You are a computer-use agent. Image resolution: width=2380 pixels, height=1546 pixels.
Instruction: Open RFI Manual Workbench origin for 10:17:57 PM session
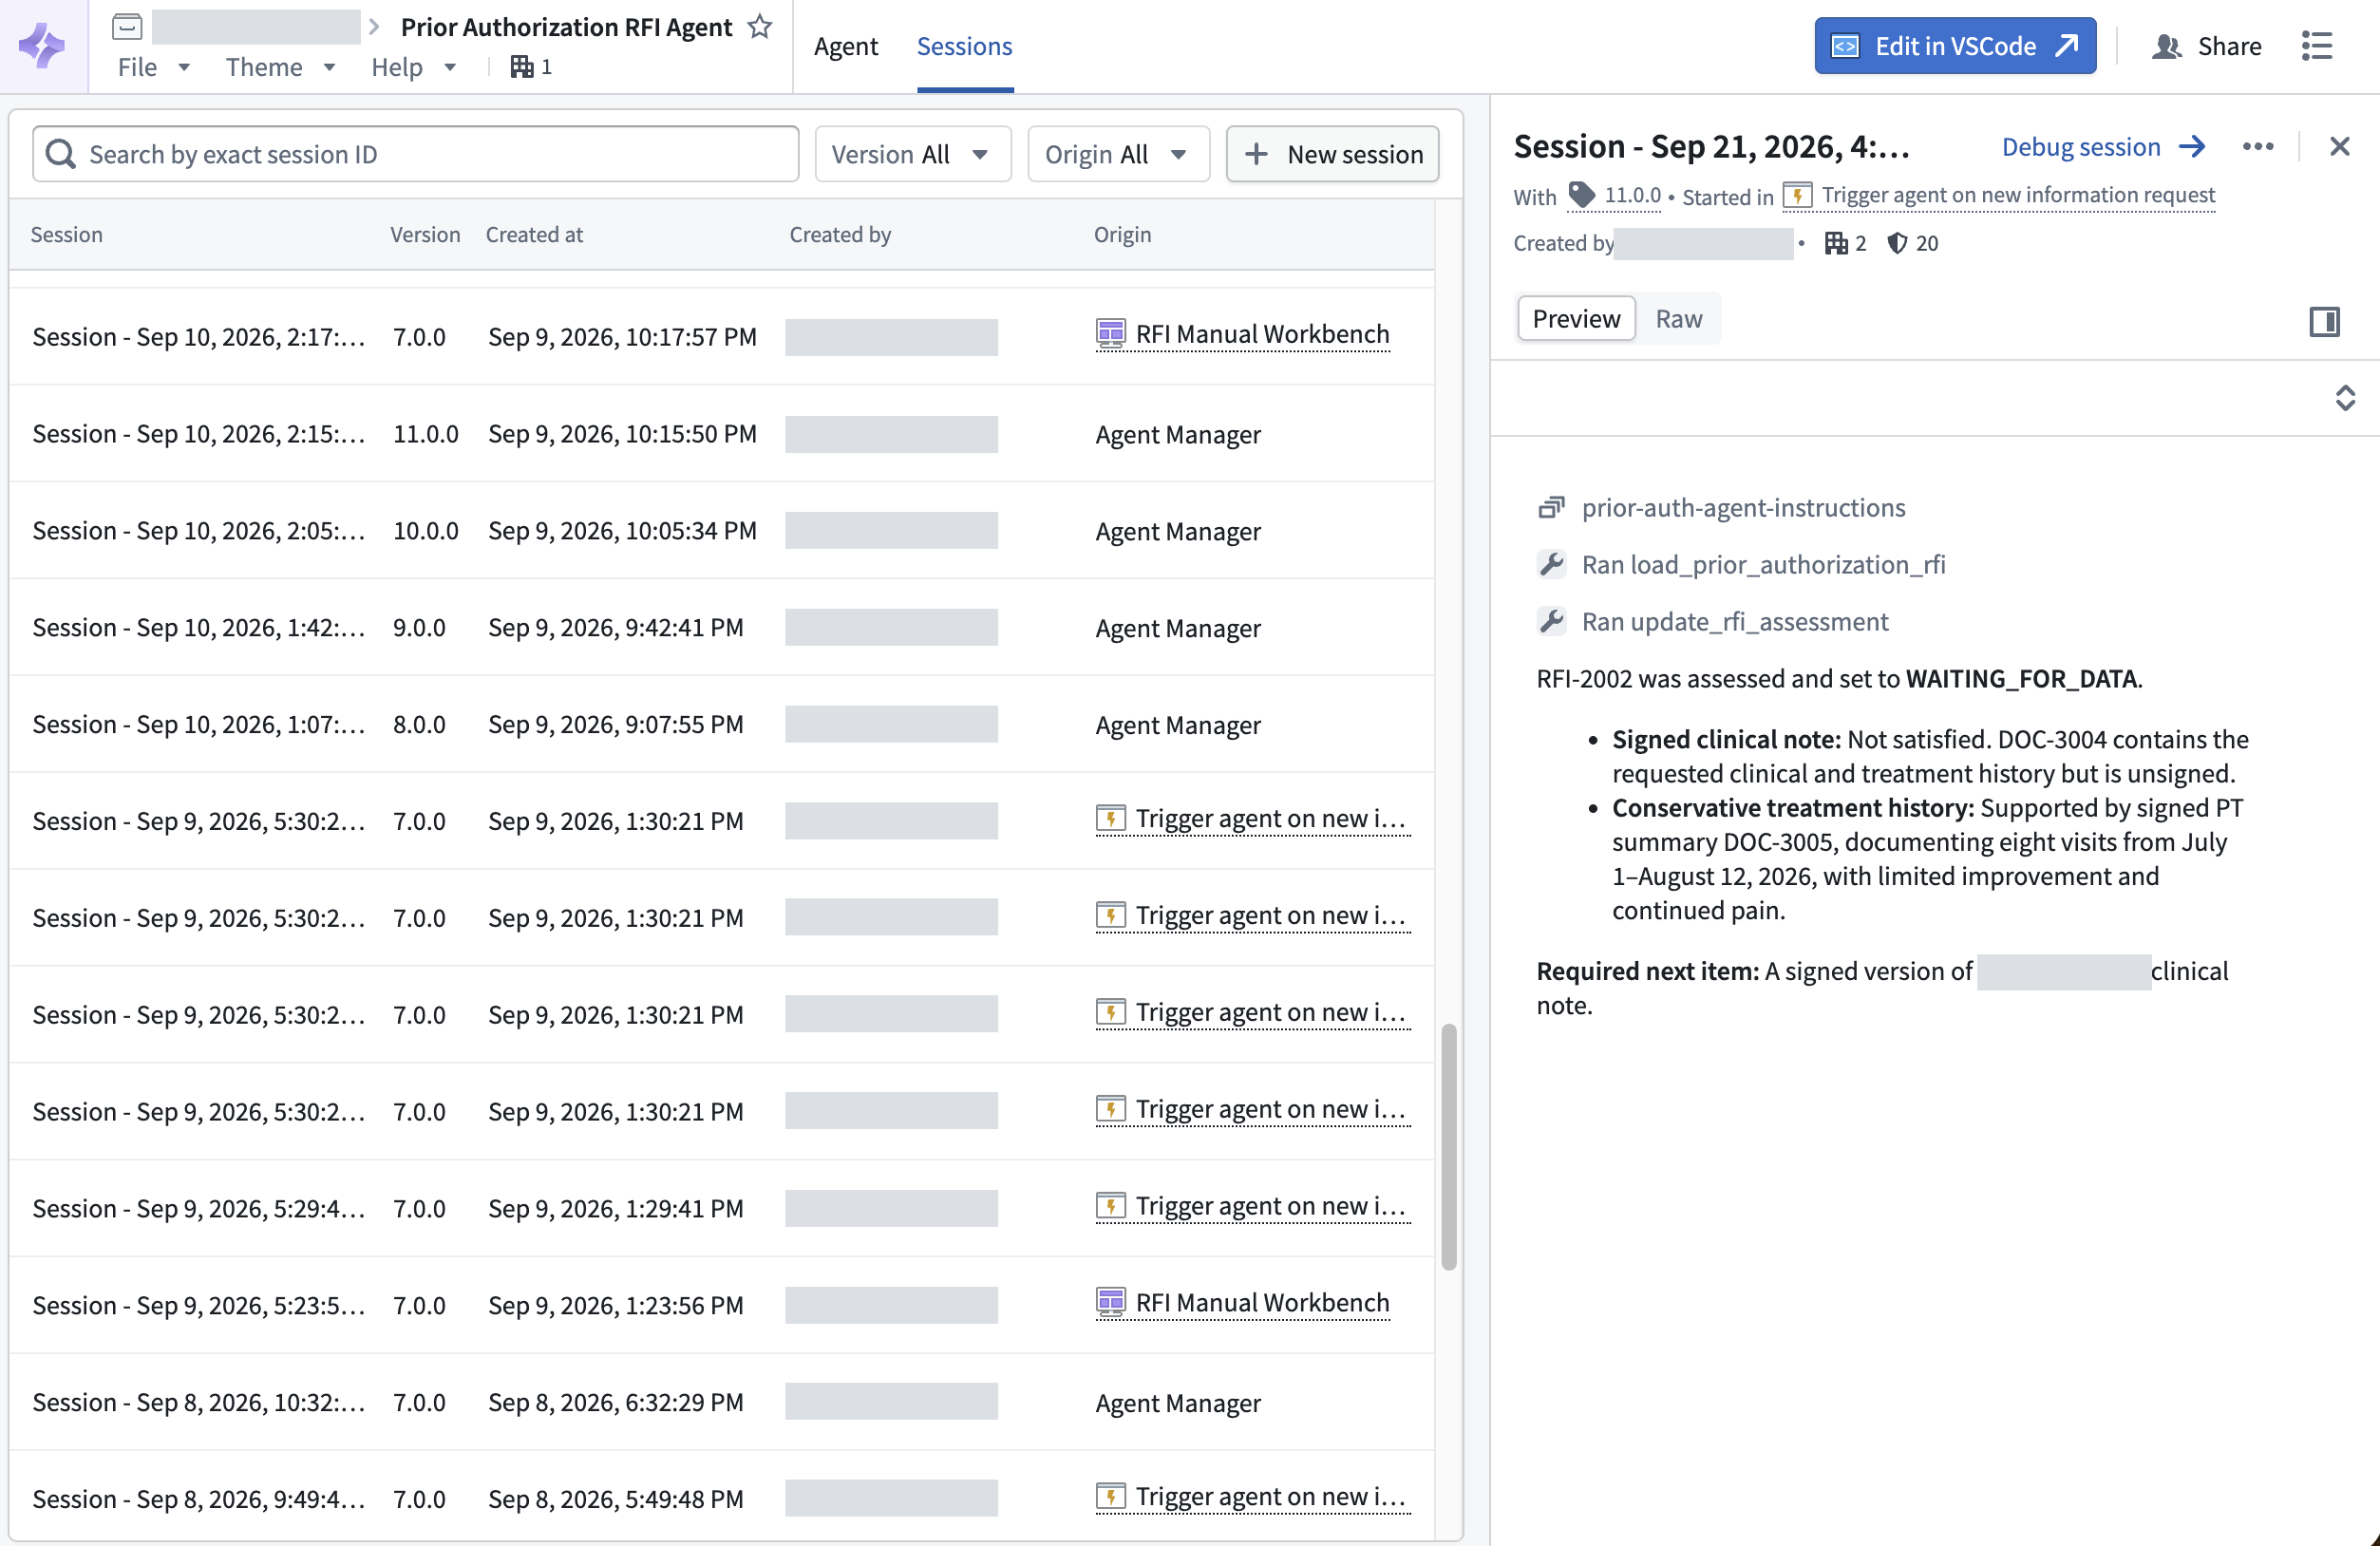coord(1242,334)
